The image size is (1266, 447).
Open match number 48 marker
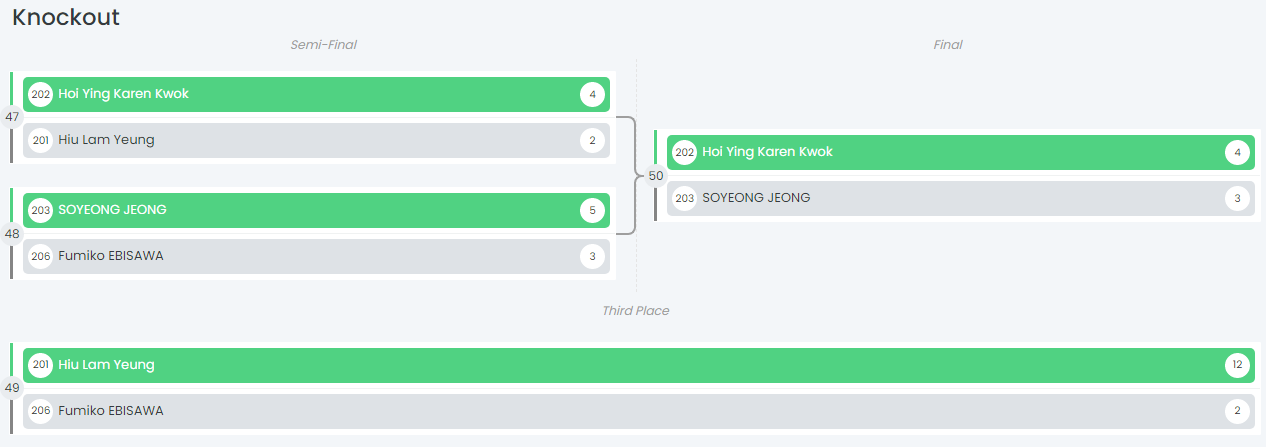[x=12, y=234]
